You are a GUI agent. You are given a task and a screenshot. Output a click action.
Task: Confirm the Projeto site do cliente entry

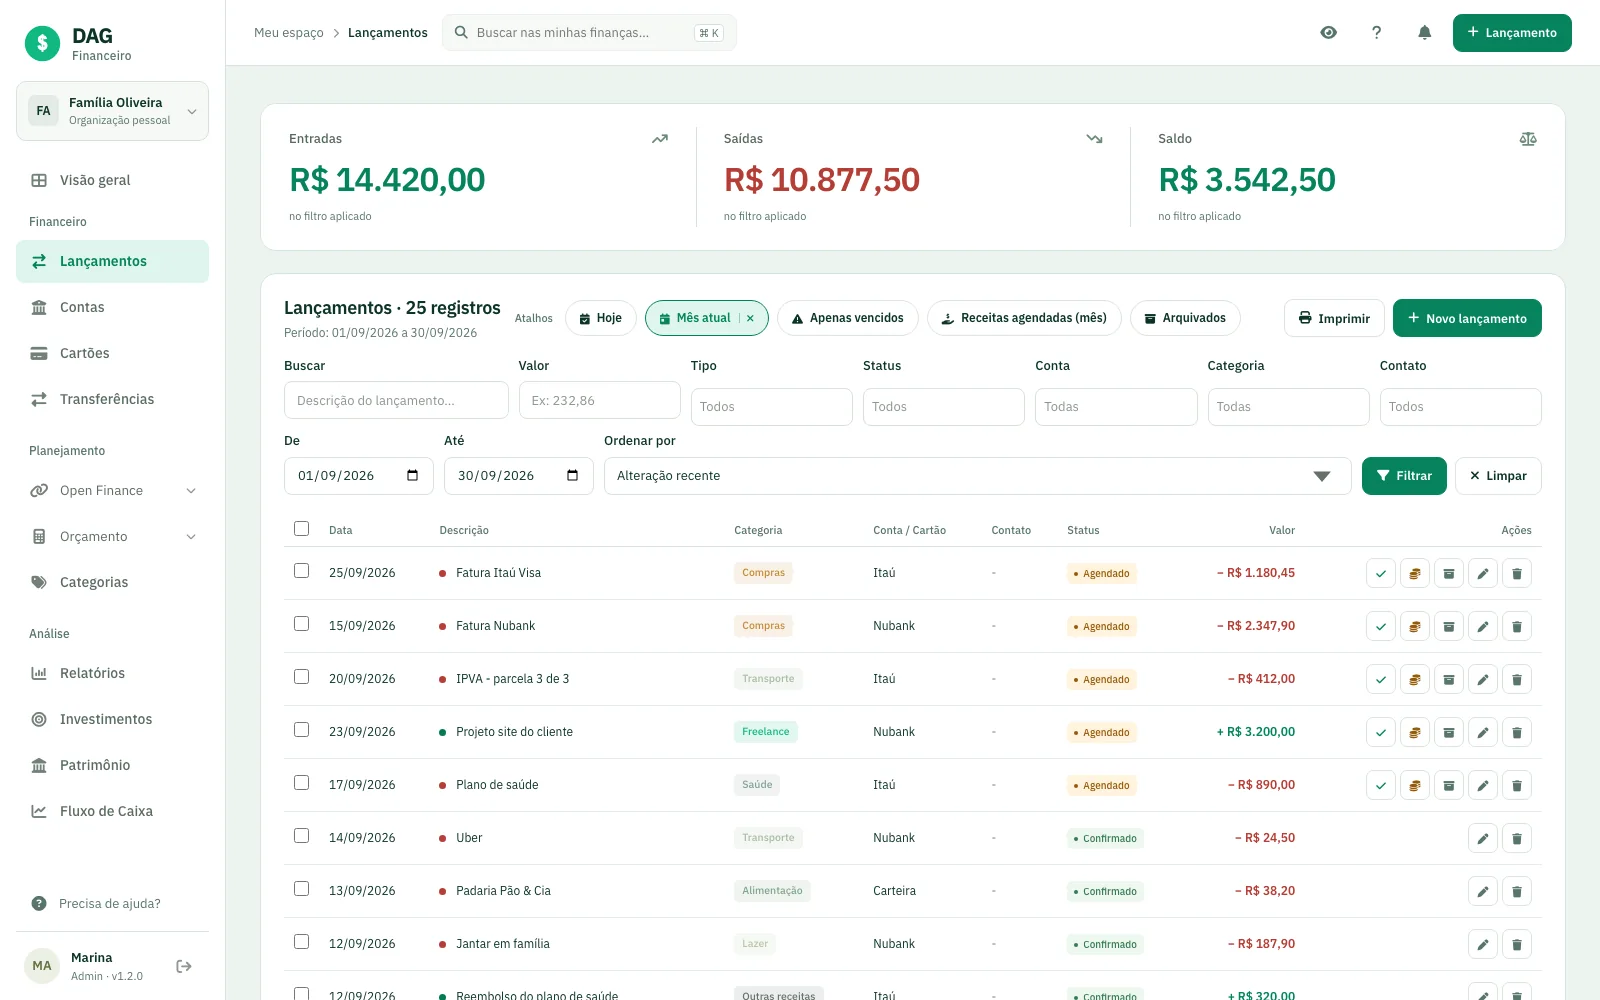[1381, 732]
